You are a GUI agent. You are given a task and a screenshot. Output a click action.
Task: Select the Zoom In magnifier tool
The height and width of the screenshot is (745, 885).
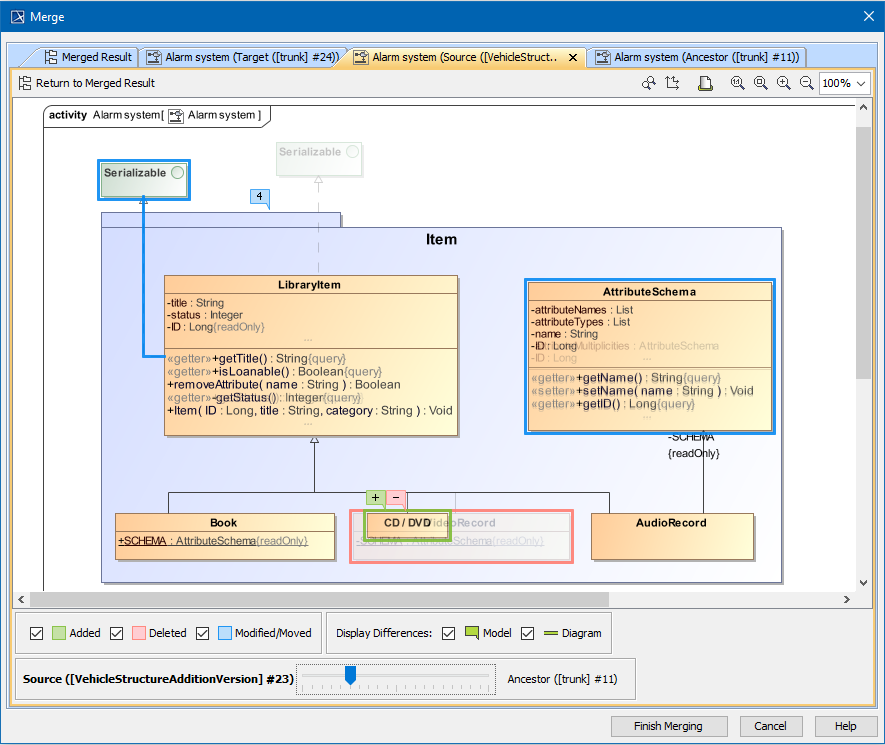pos(784,83)
